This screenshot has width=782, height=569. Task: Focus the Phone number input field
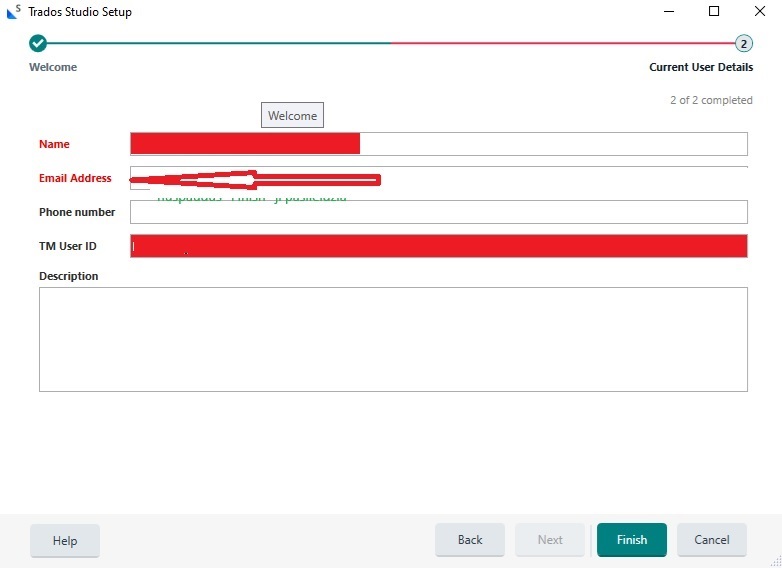click(x=438, y=212)
